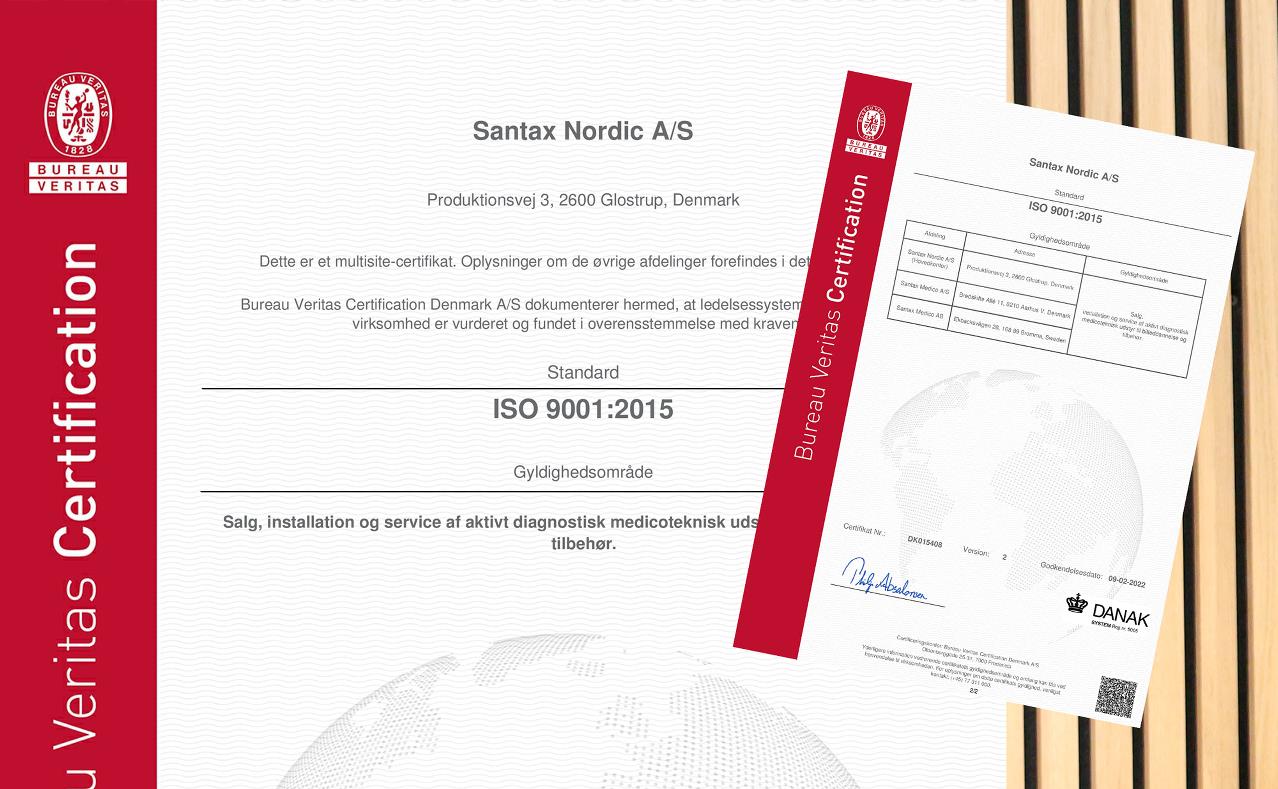The image size is (1278, 789).
Task: Click the tilted certificate's red side banner text
Action: point(832,320)
